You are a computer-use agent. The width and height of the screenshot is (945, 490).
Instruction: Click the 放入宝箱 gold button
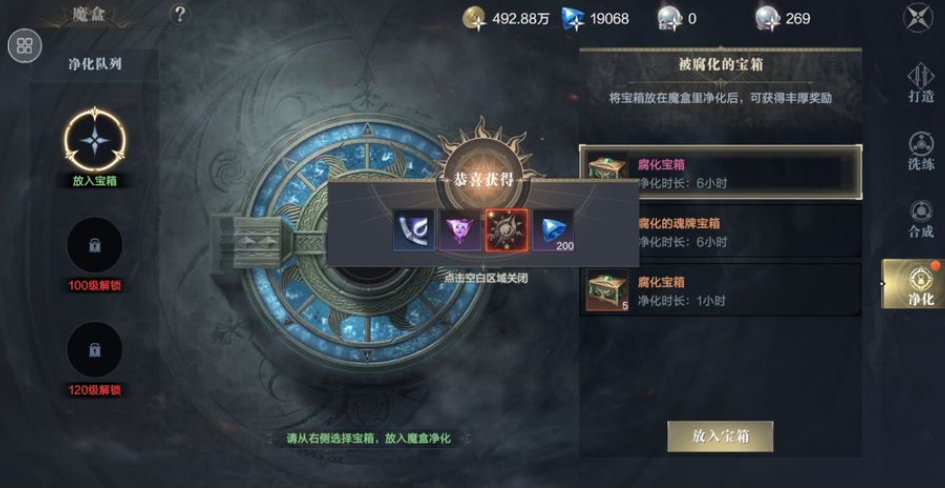(x=720, y=436)
